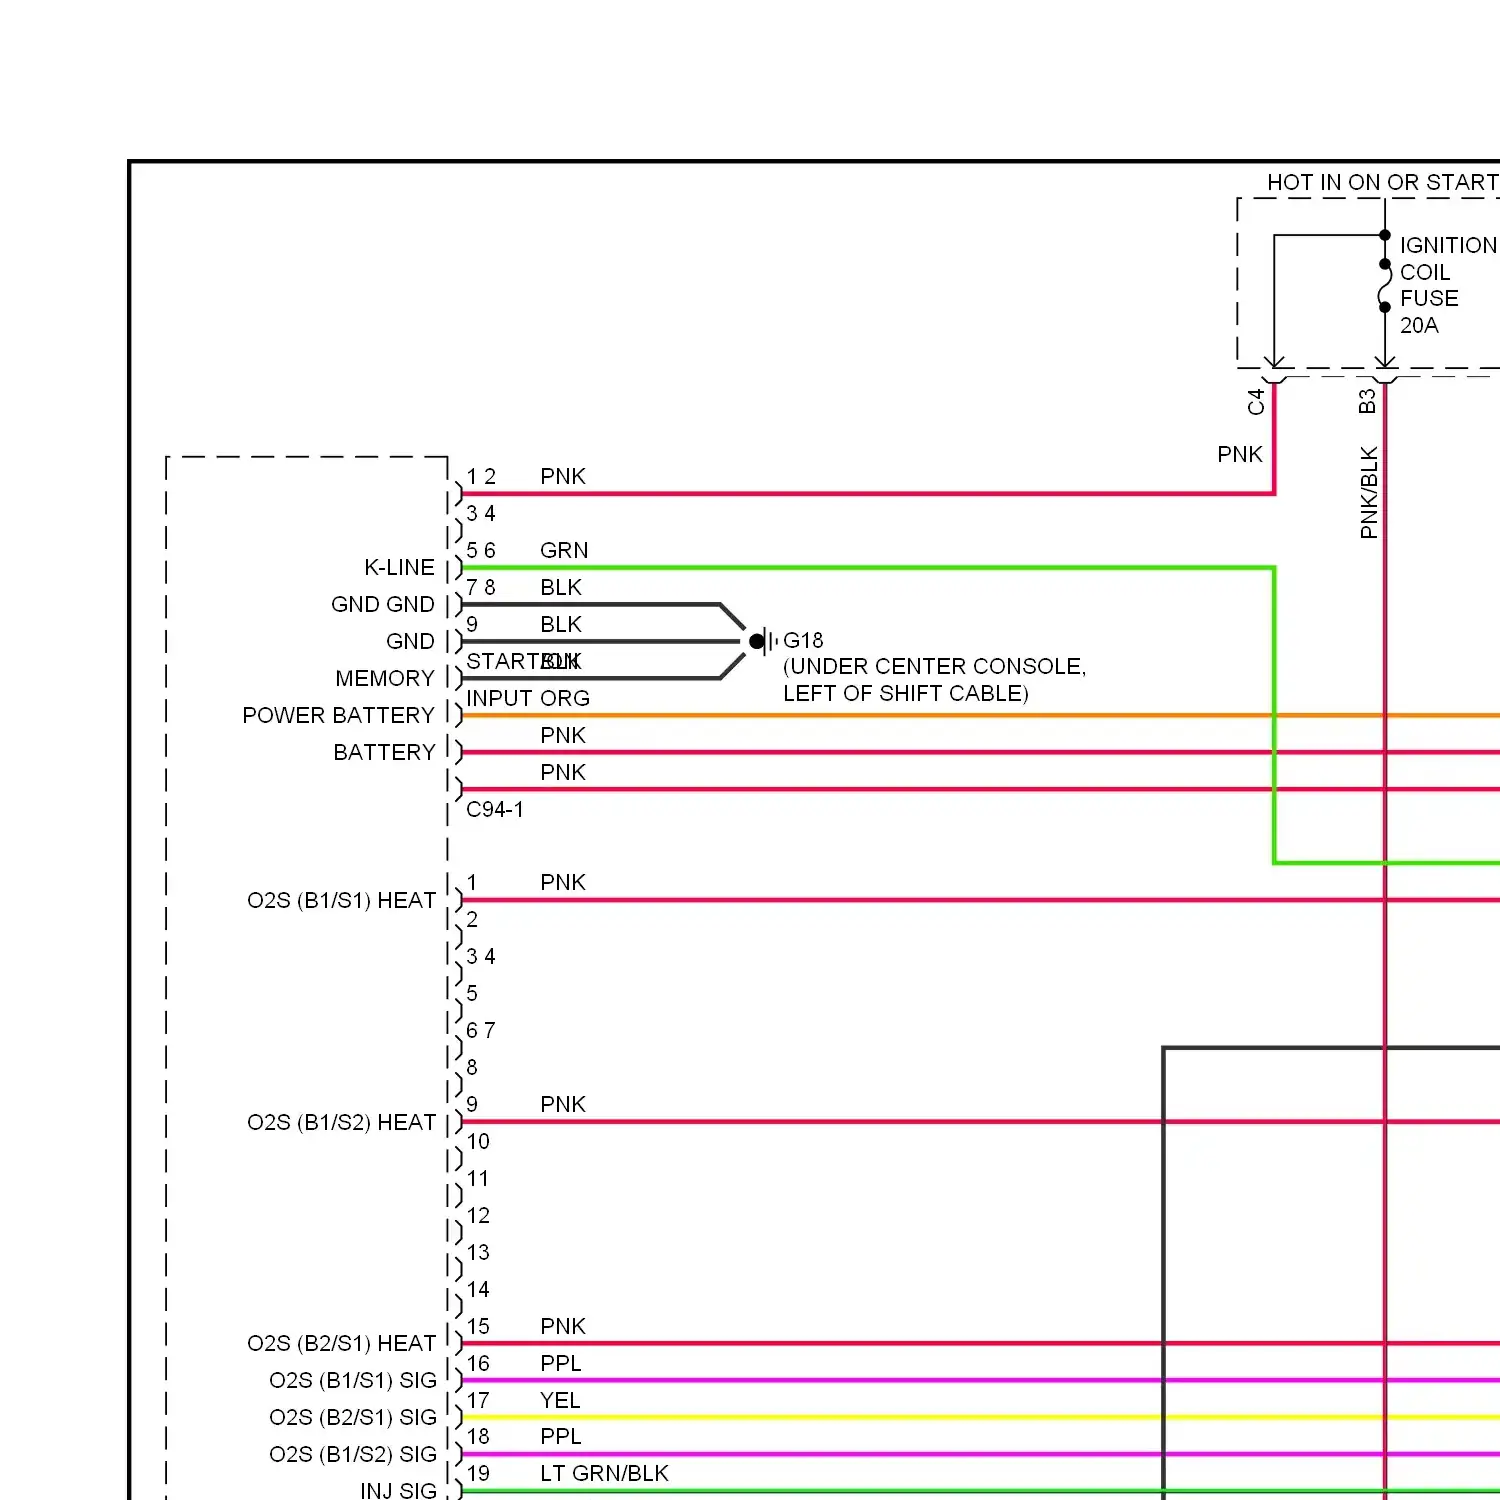Select the O2S (B2/S1) HEAT label
This screenshot has width=1500, height=1500.
342,1343
